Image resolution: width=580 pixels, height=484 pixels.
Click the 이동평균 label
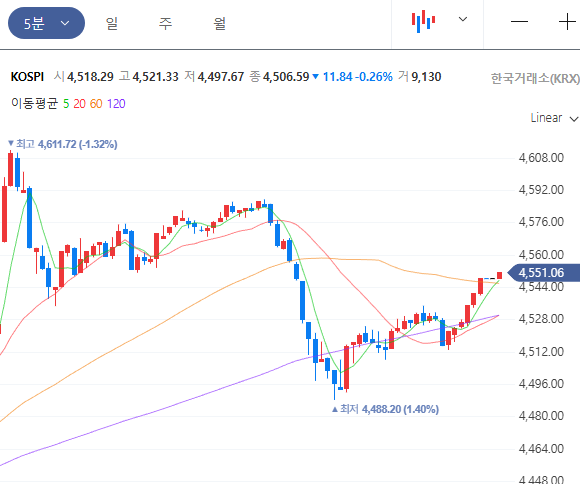coord(34,103)
